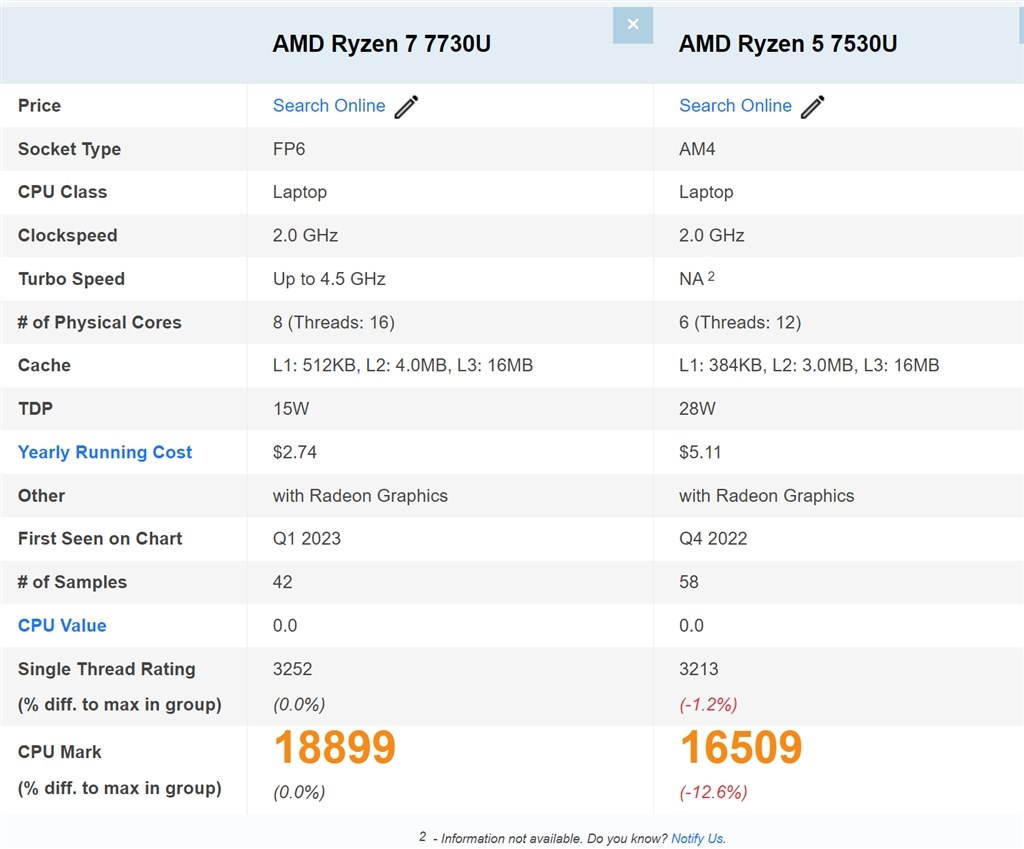Select the AMD Ryzen 5 7530U heading
The width and height of the screenshot is (1024, 849).
pyautogui.click(x=788, y=44)
